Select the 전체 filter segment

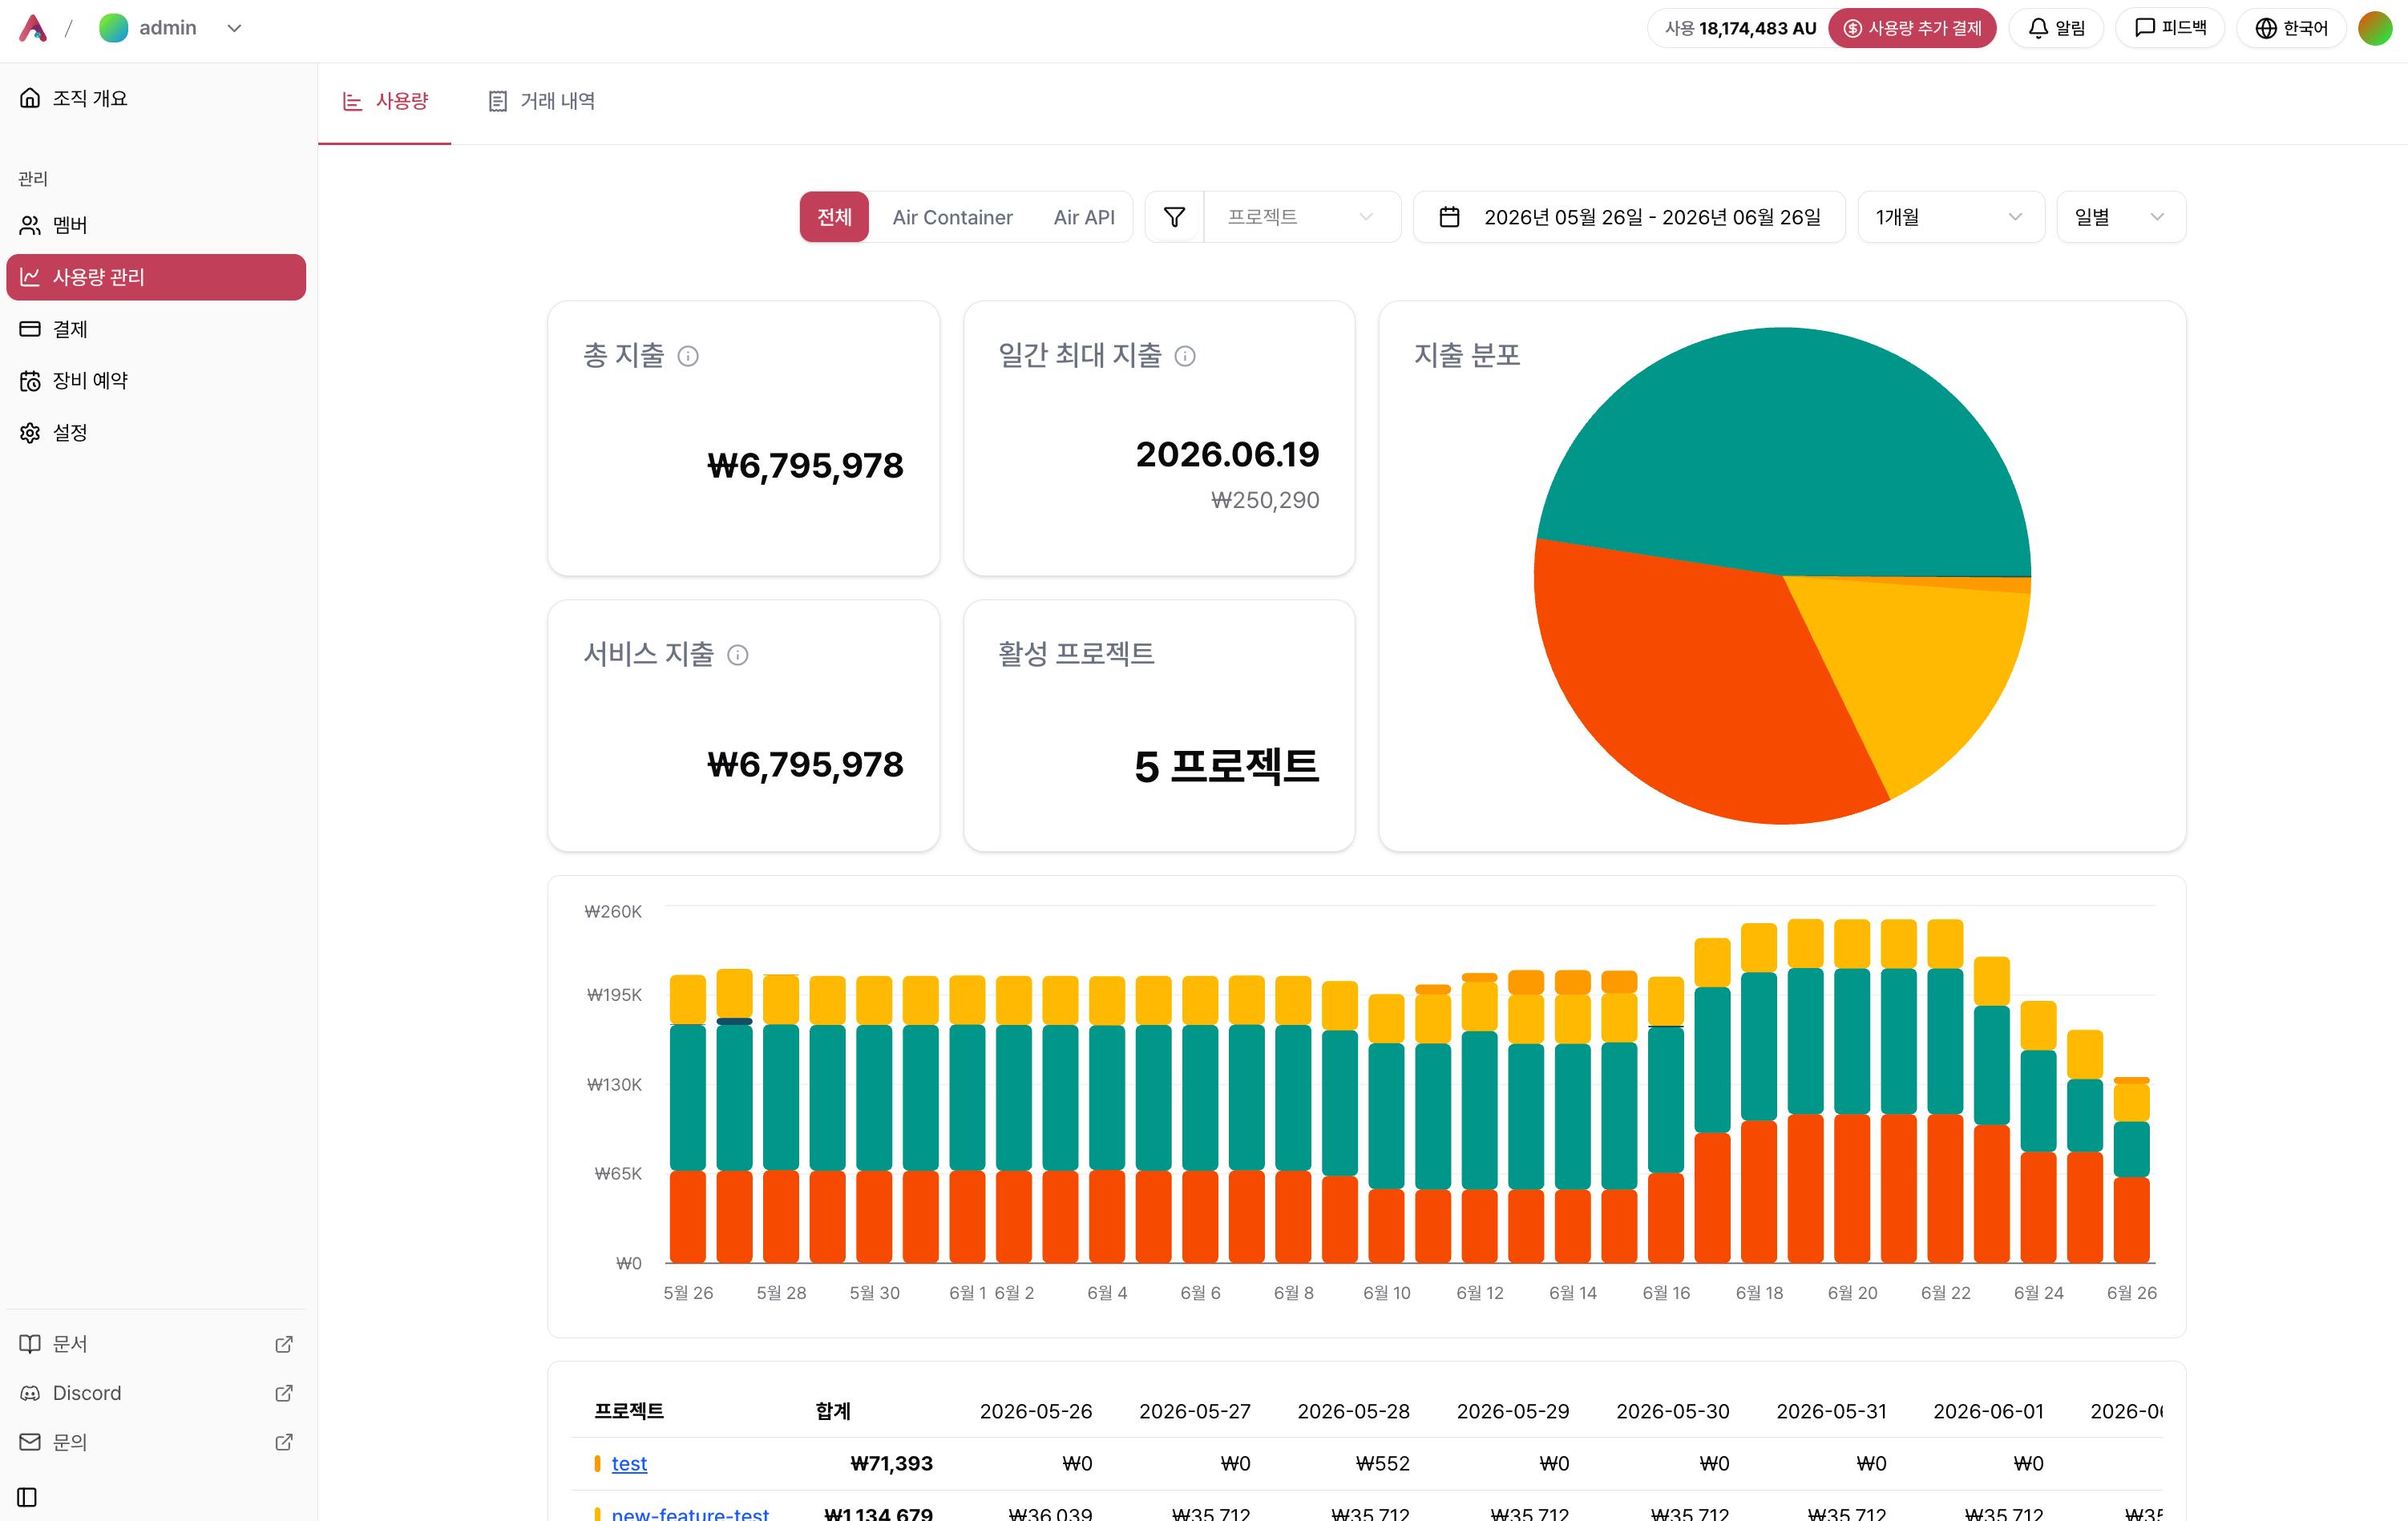[x=834, y=217]
